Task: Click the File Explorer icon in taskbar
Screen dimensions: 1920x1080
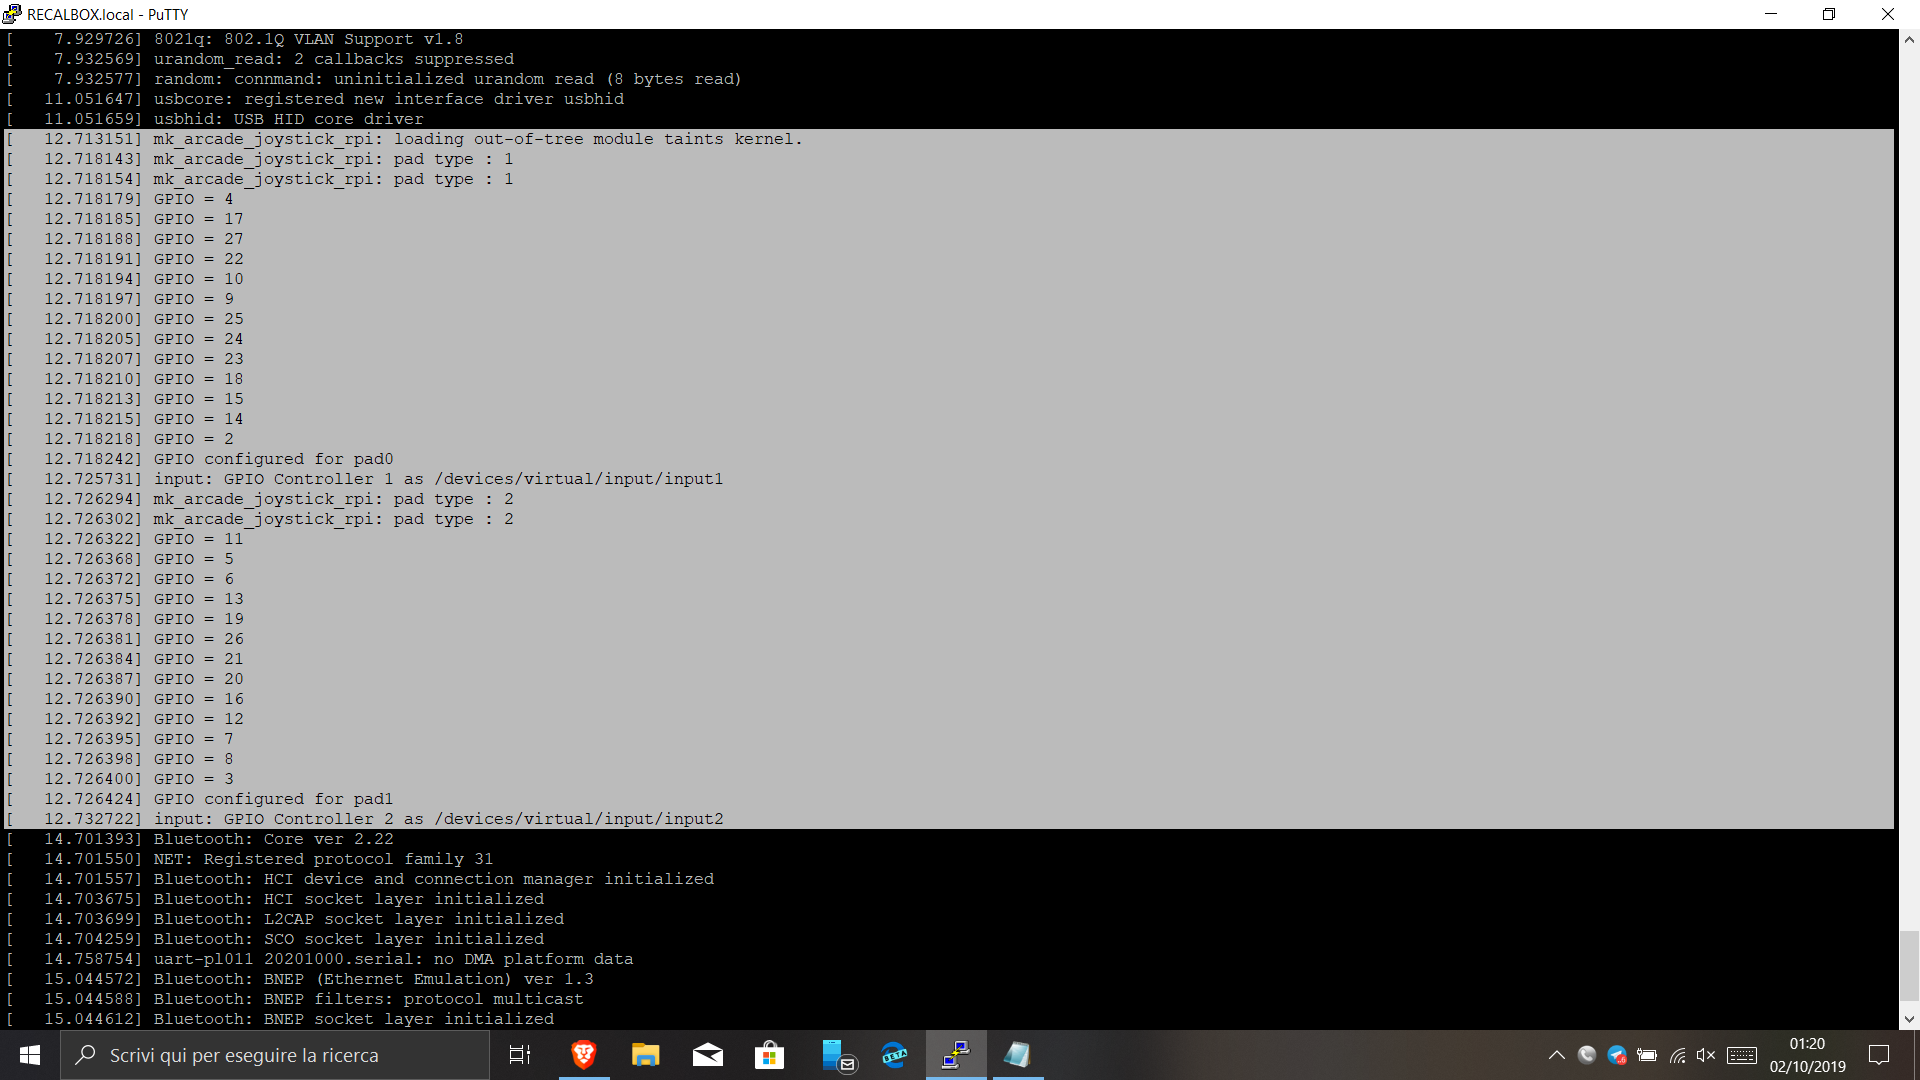Action: click(x=645, y=1055)
